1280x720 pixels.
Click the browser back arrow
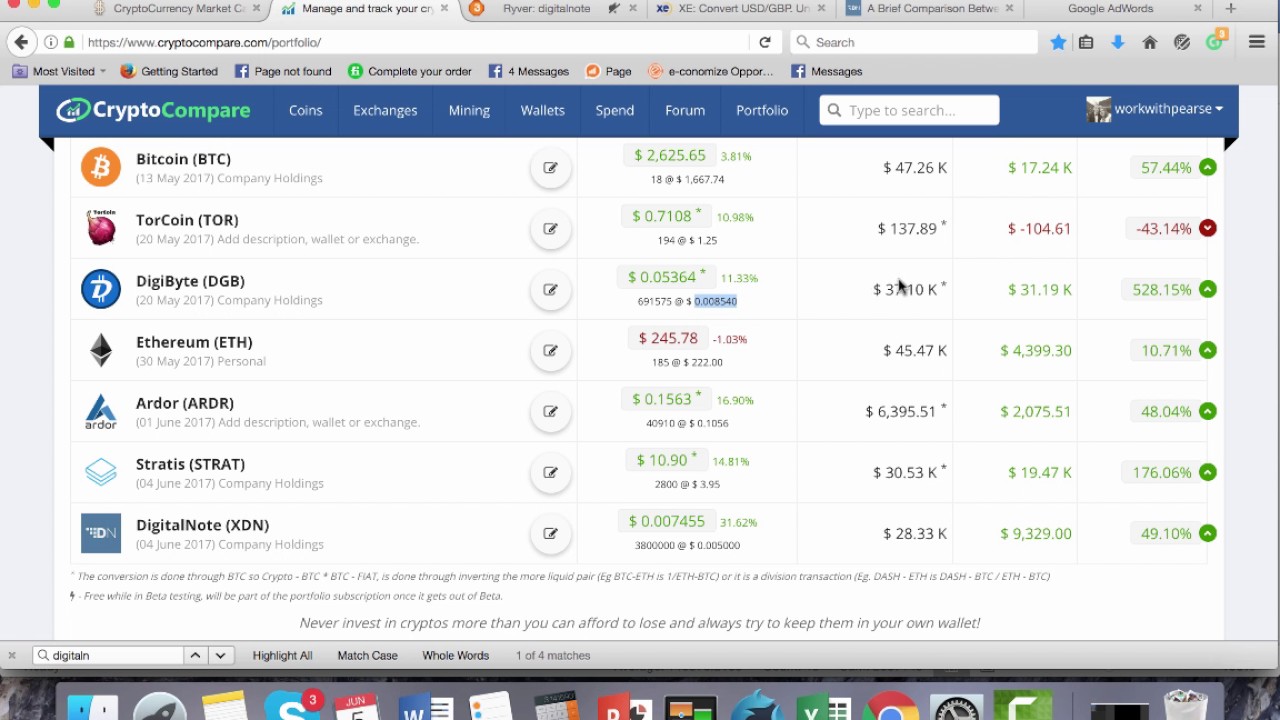(21, 42)
